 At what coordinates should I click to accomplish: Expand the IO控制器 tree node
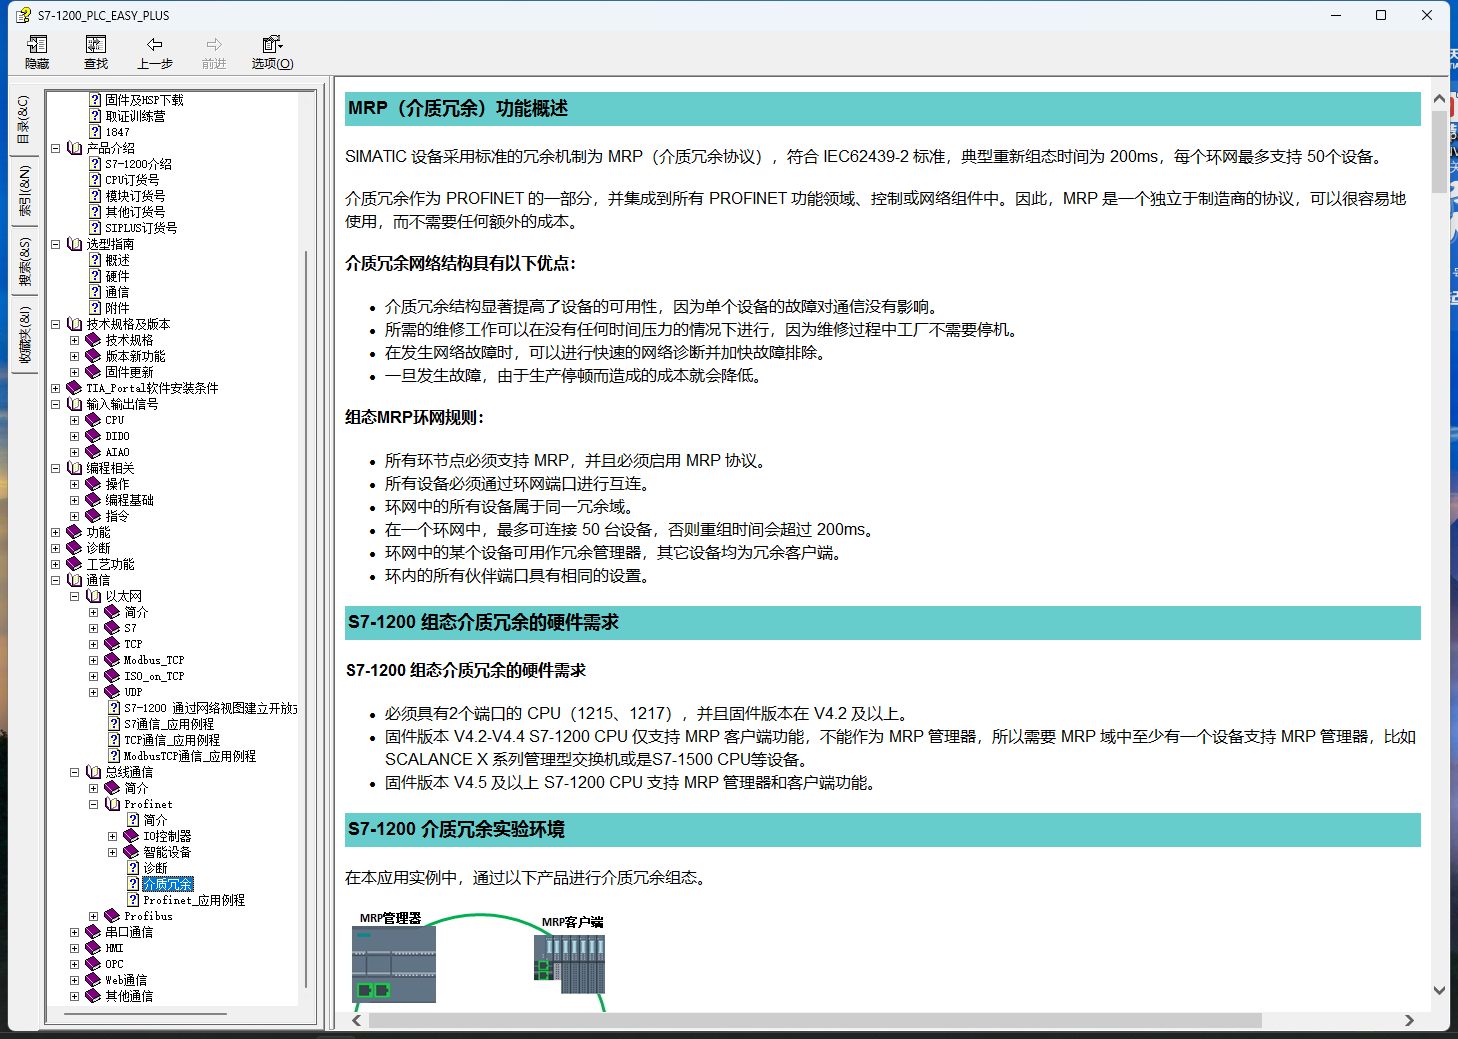tap(113, 836)
